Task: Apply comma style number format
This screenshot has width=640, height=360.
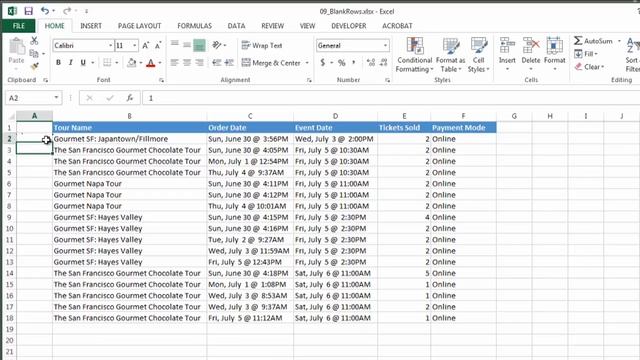Action: tap(353, 62)
